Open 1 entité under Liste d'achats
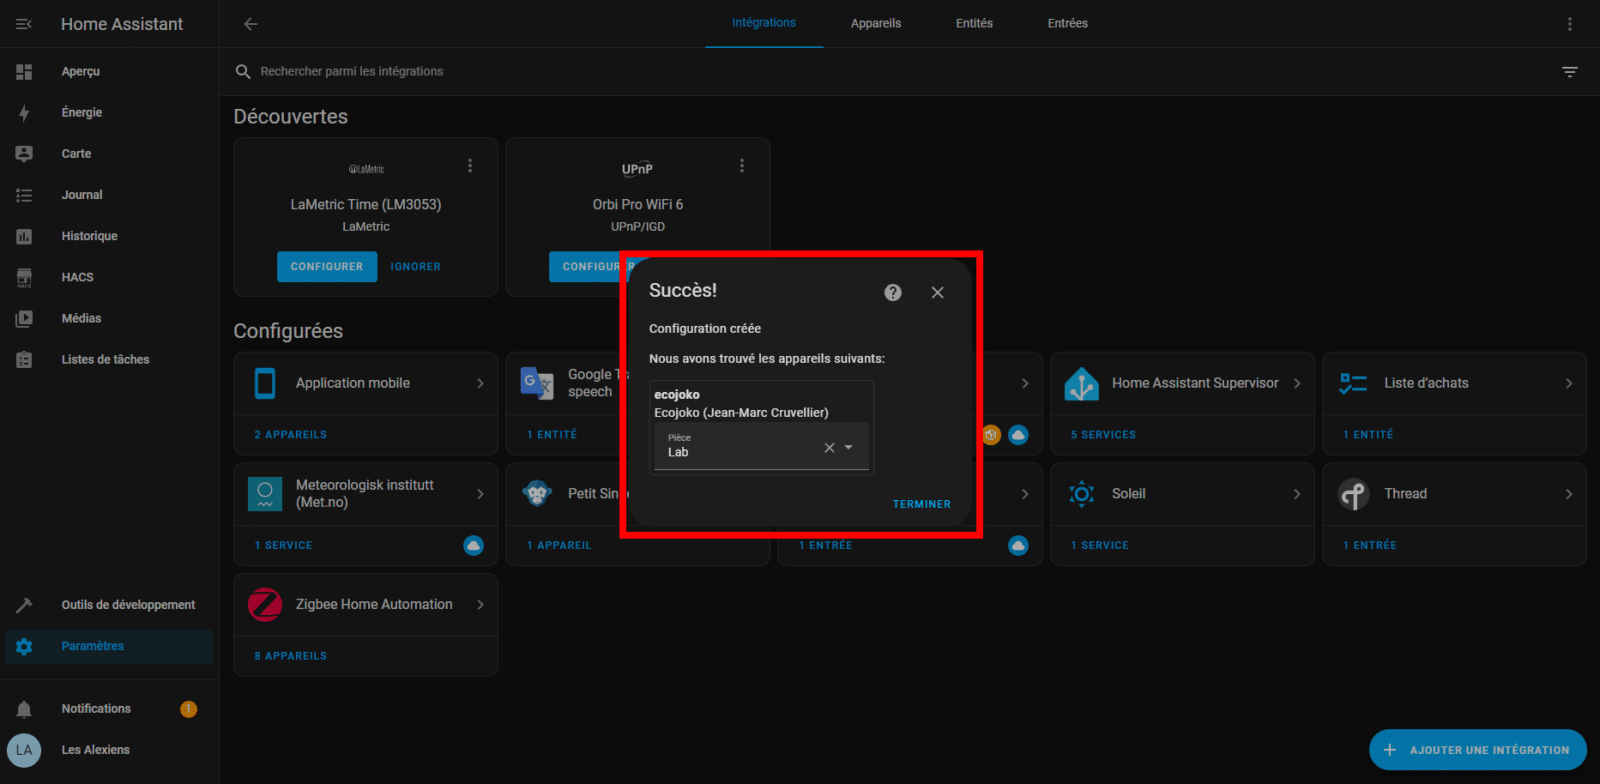Screen dimensions: 1600x784 coord(1368,435)
